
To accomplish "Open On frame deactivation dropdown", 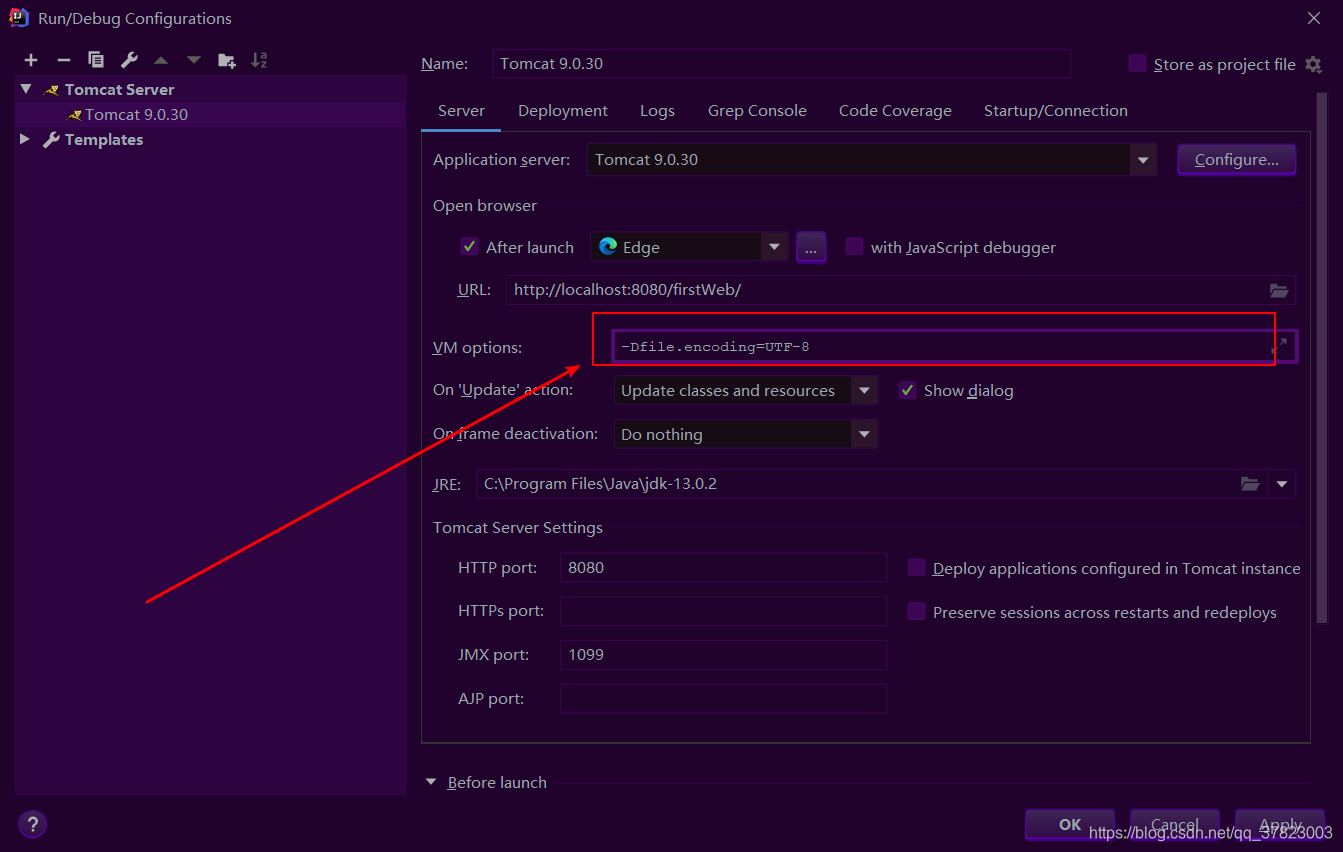I will (x=864, y=434).
